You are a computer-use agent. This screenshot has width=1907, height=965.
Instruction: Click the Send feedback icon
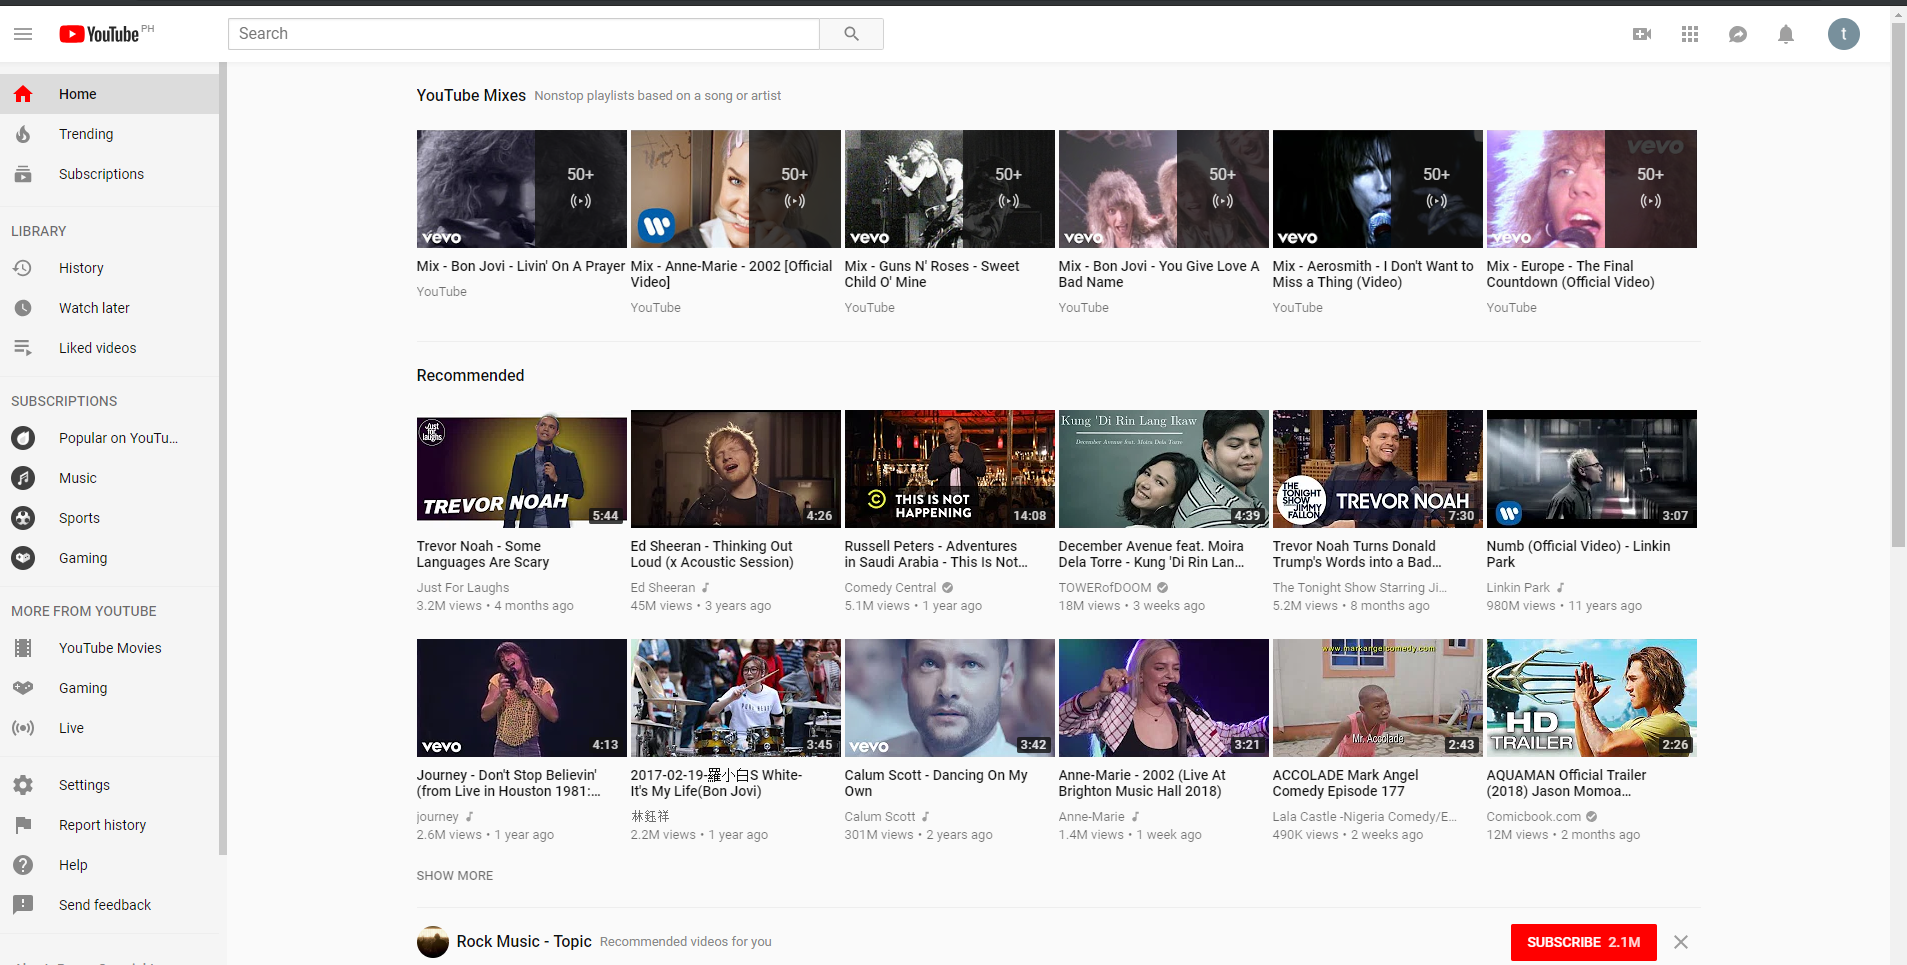(x=23, y=905)
